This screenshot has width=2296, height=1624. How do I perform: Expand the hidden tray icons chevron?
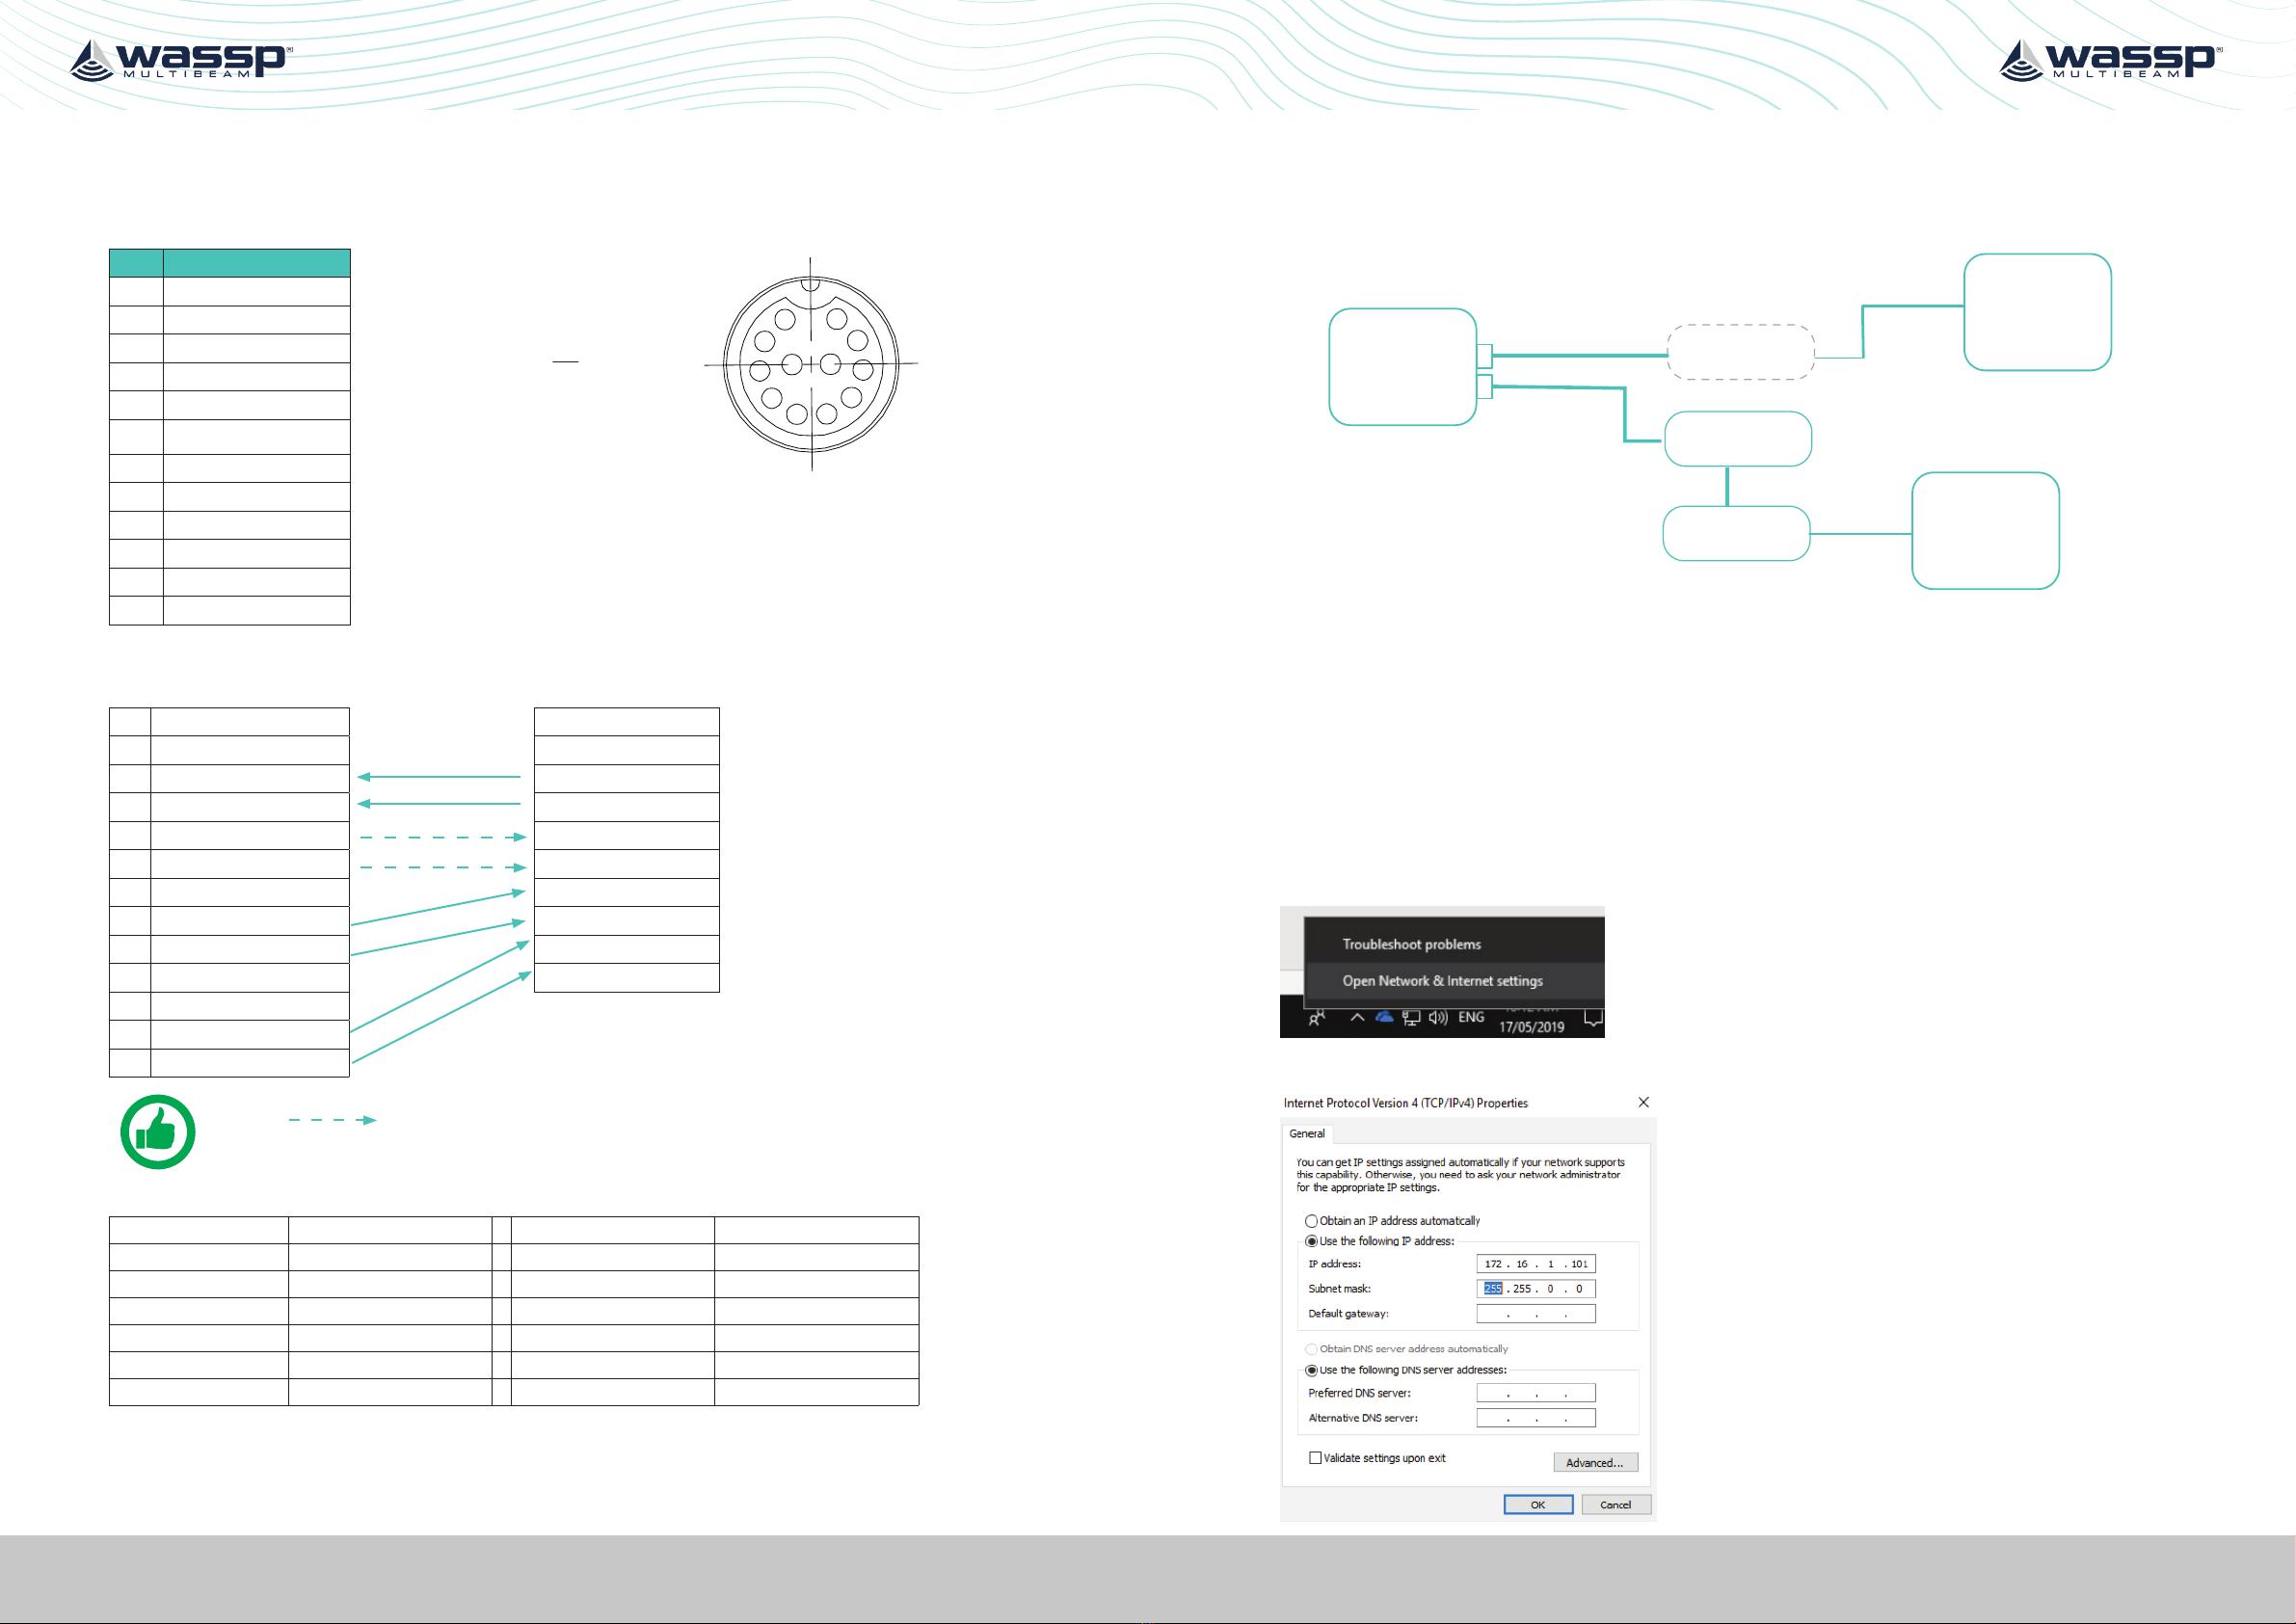click(x=1357, y=1018)
